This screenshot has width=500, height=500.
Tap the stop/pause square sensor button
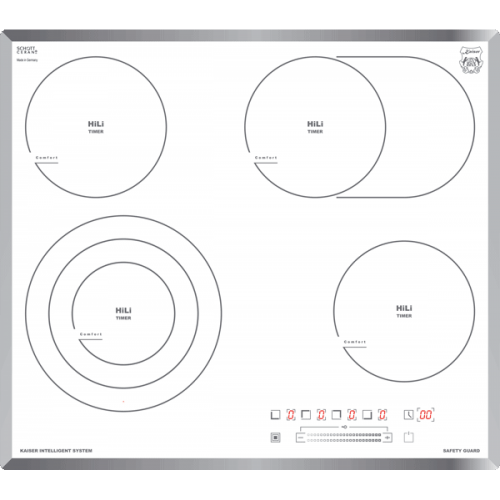point(275,437)
